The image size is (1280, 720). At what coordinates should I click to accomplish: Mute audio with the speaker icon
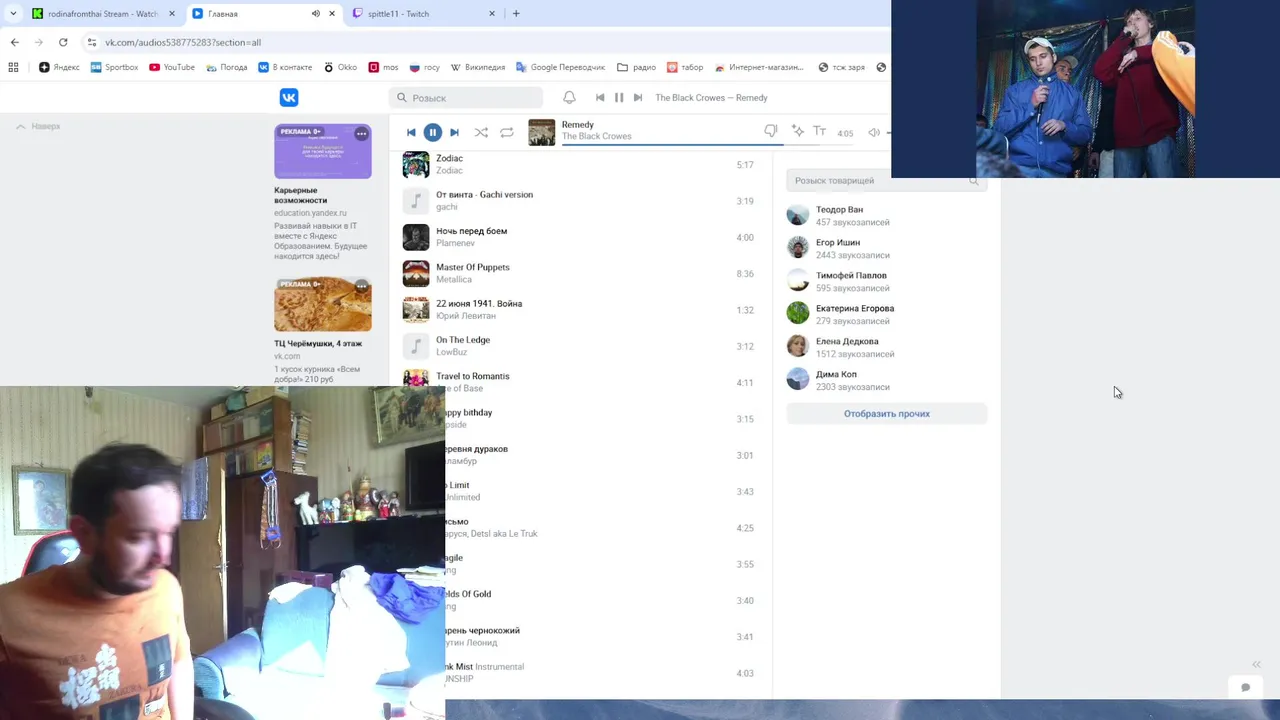coord(874,132)
